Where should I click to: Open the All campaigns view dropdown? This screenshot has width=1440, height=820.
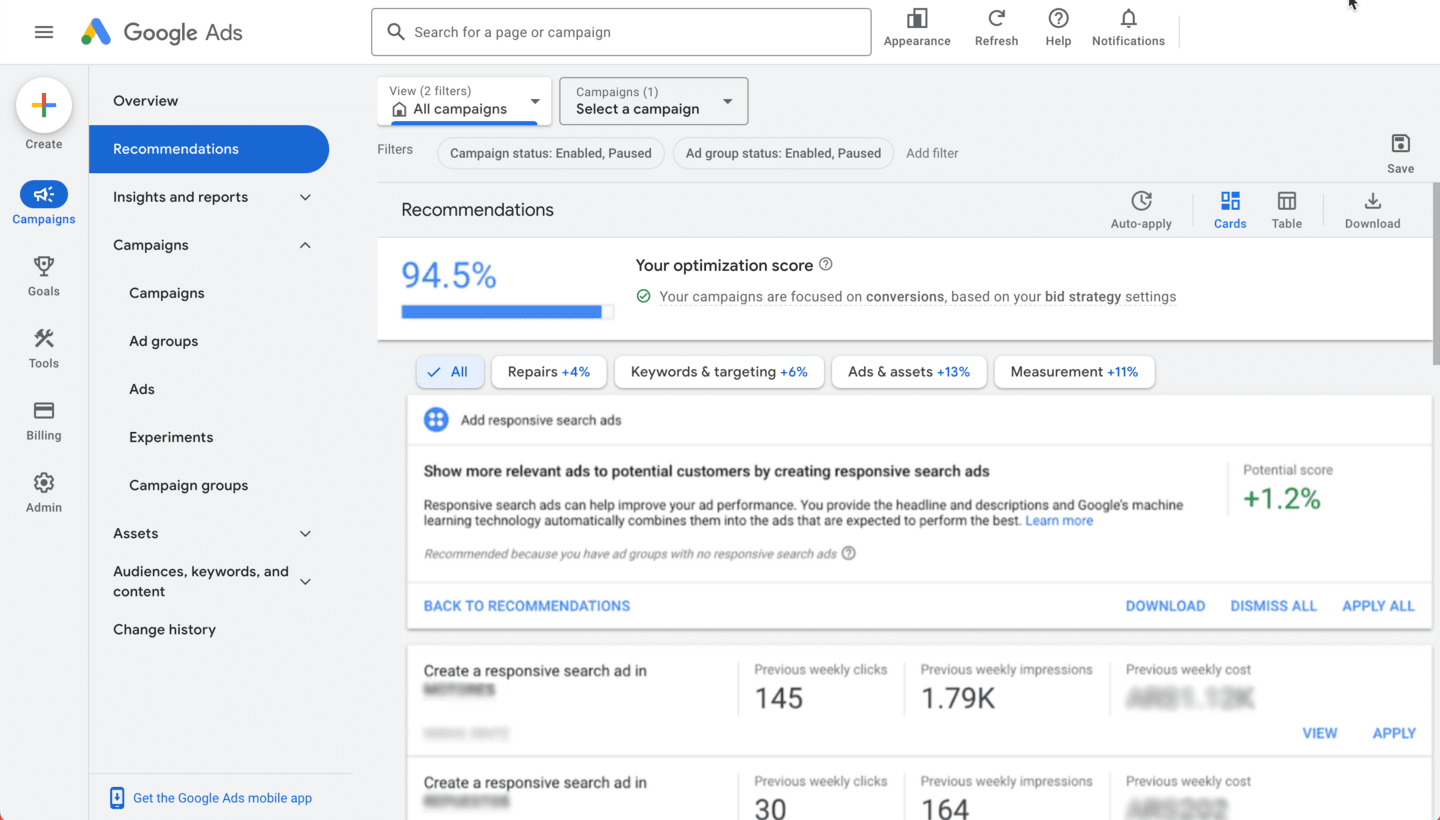(x=464, y=101)
